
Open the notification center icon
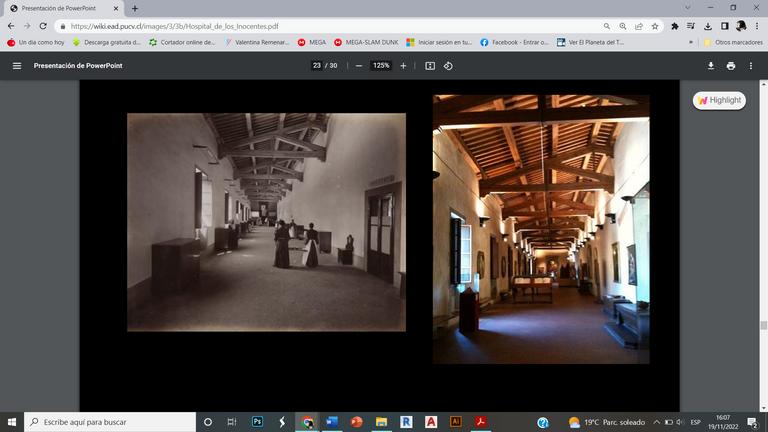point(753,422)
